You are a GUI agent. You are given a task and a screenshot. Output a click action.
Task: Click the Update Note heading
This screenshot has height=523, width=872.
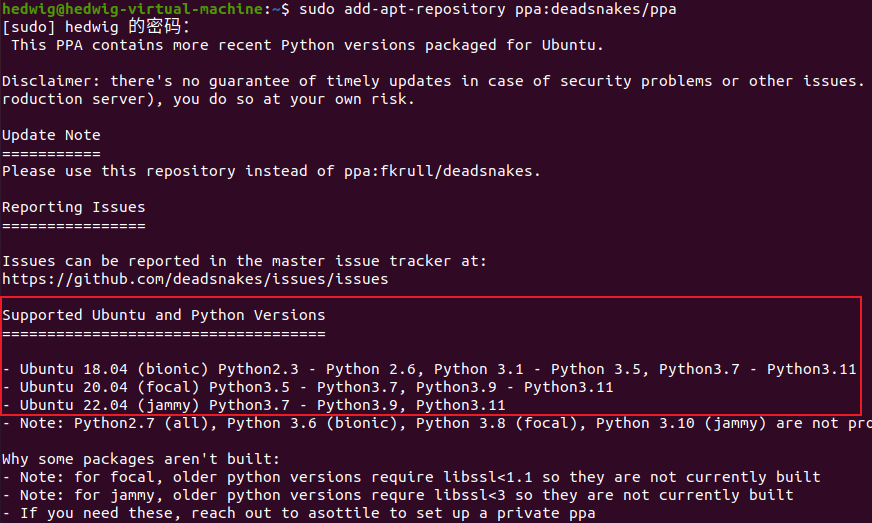(51, 135)
